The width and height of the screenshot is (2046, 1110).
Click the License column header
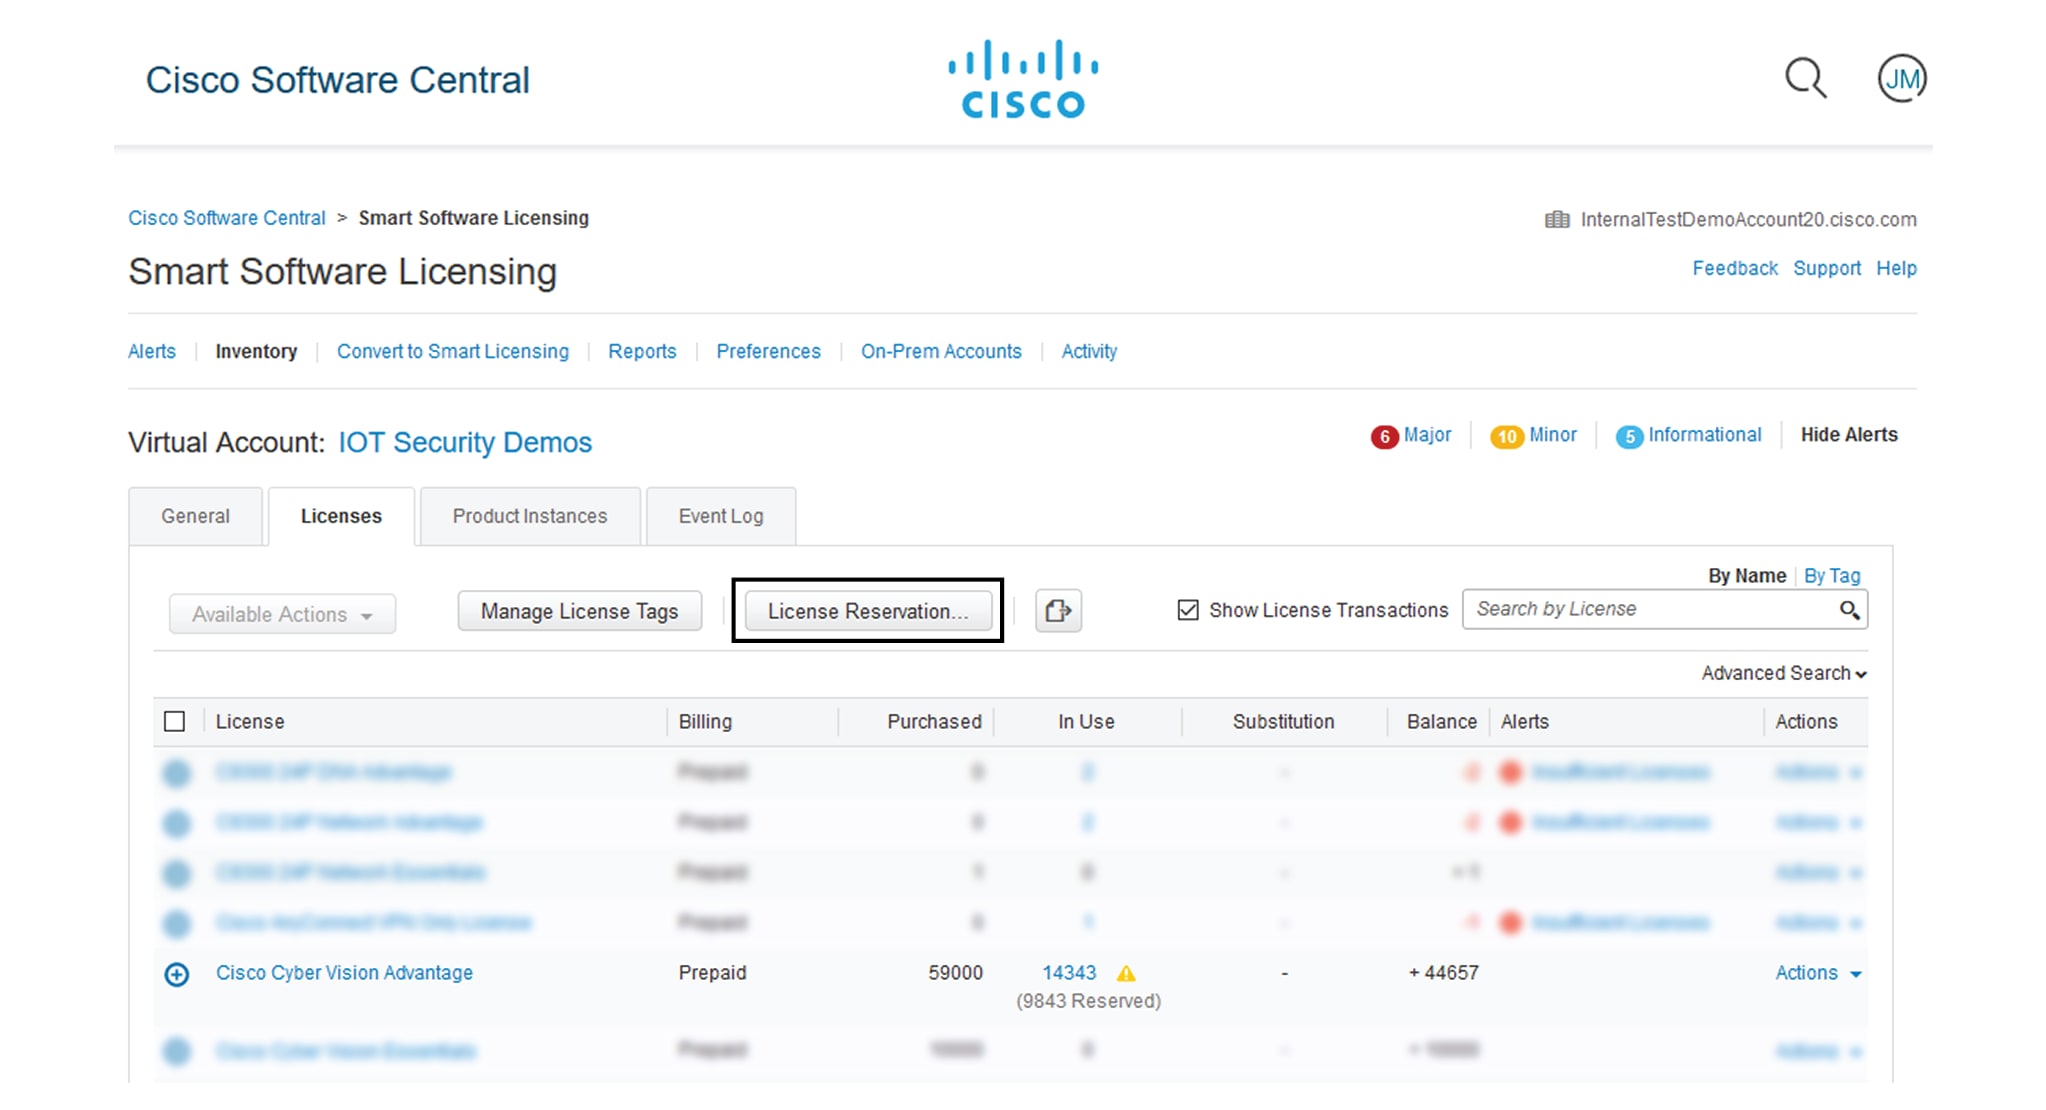(250, 722)
